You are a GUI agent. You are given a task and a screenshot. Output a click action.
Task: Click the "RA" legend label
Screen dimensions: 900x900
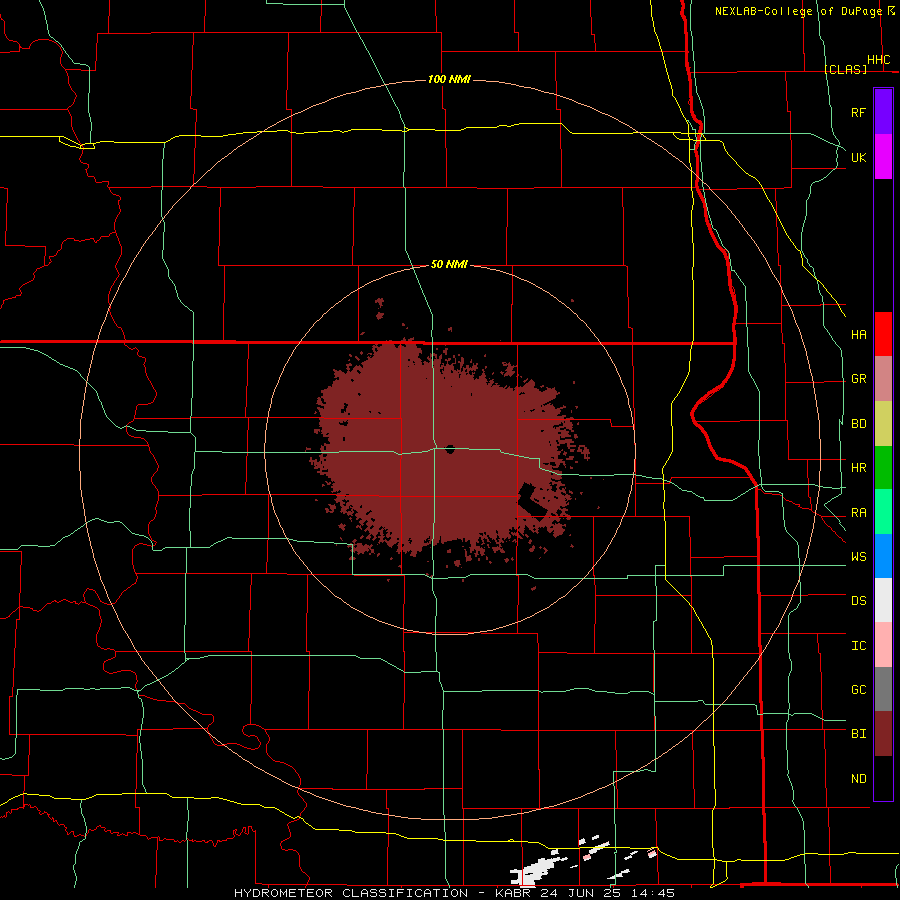[x=858, y=513]
